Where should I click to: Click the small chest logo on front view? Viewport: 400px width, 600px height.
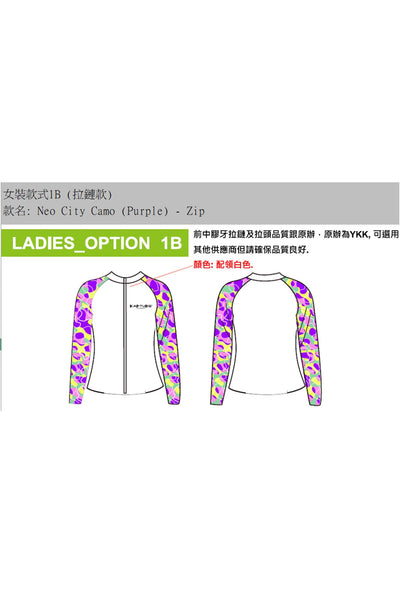(142, 306)
